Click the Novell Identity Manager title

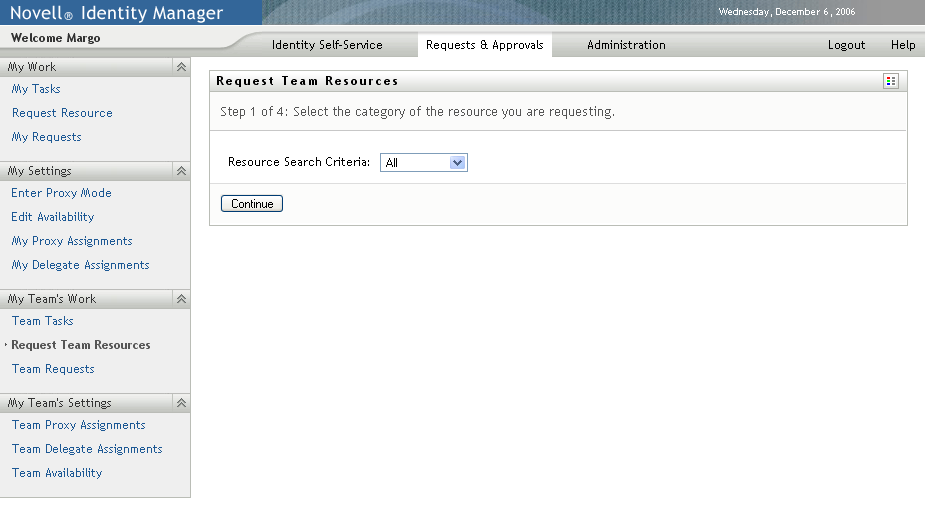tap(116, 12)
